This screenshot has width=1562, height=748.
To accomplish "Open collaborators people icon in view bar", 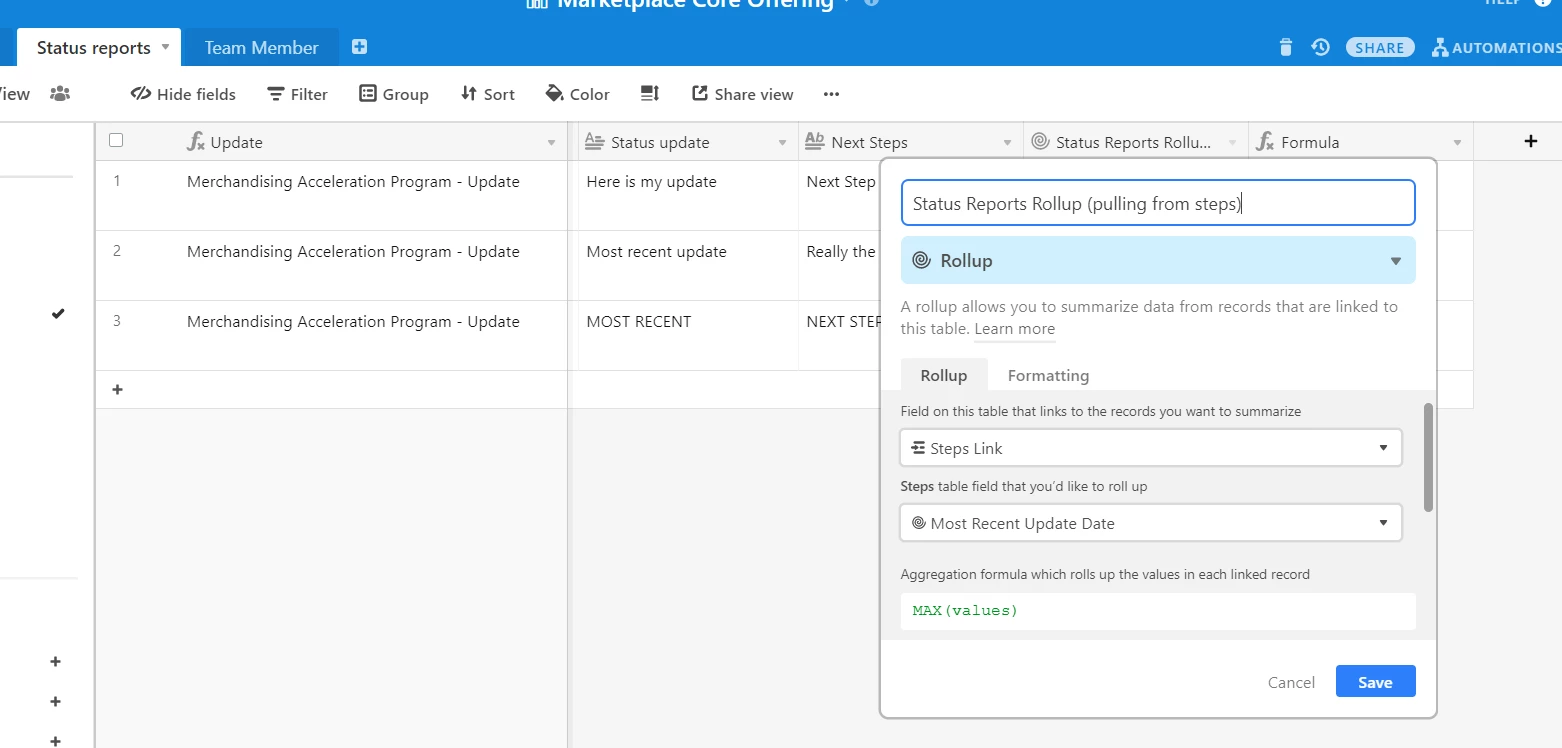I will click(60, 94).
